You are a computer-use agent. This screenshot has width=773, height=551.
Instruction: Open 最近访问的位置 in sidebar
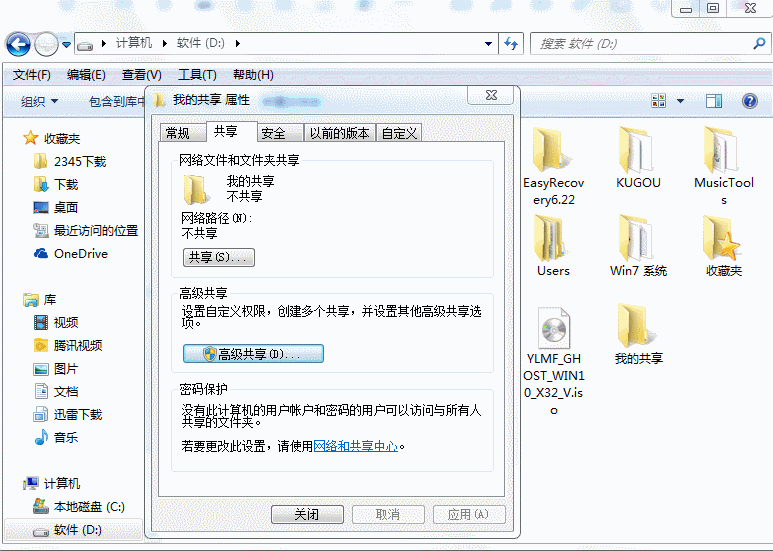click(86, 231)
